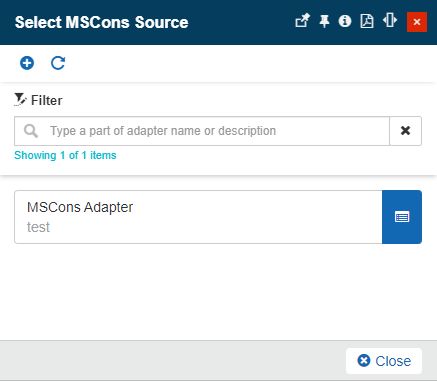
Task: Open the blue details button for MSCons Adapter
Action: [x=402, y=217]
